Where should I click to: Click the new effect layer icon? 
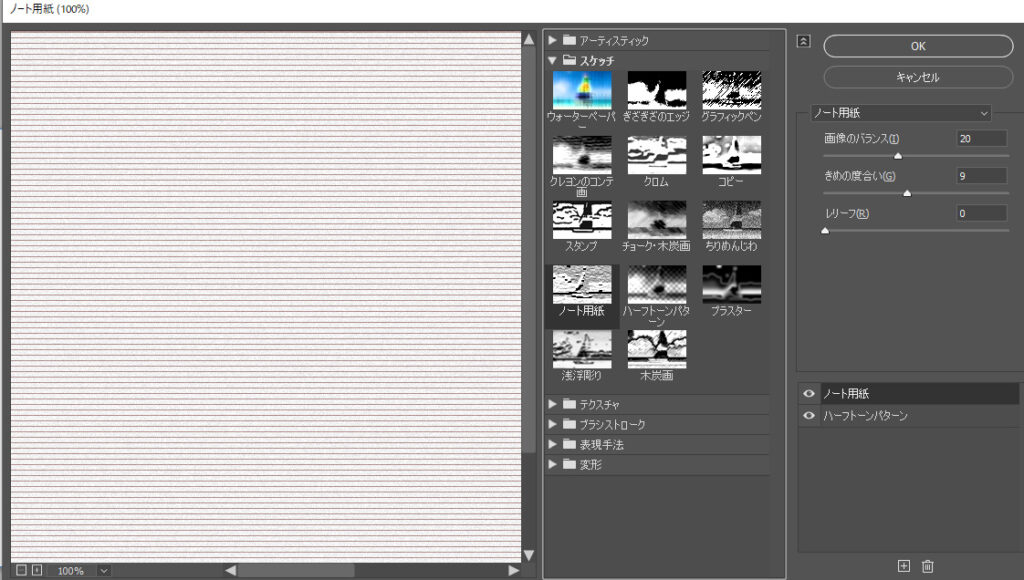click(904, 566)
